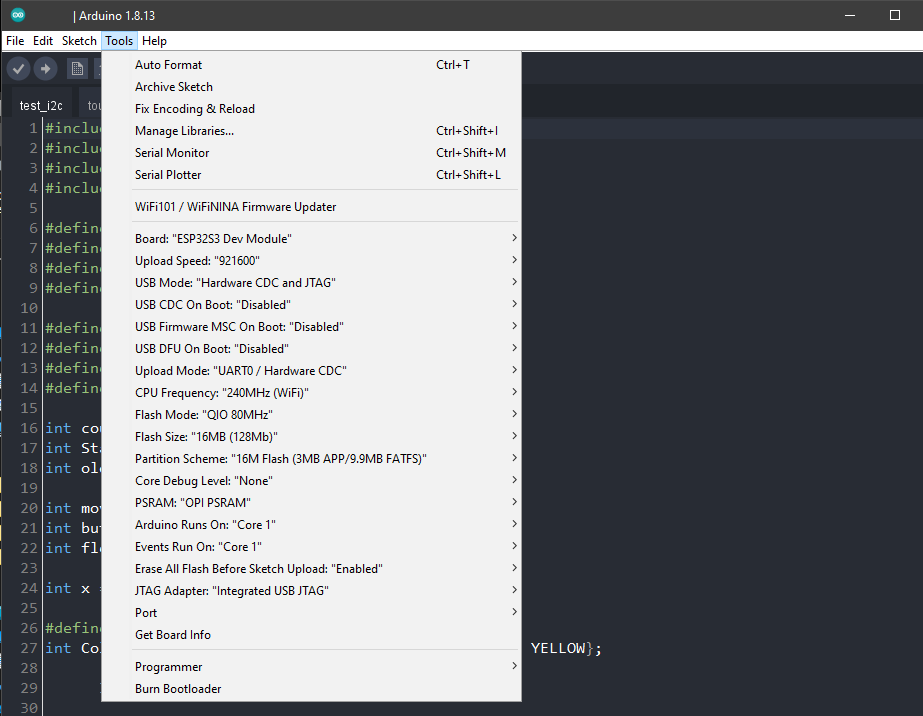923x716 pixels.
Task: Expand Upload Speed 921600 submenu
Action: tap(311, 261)
